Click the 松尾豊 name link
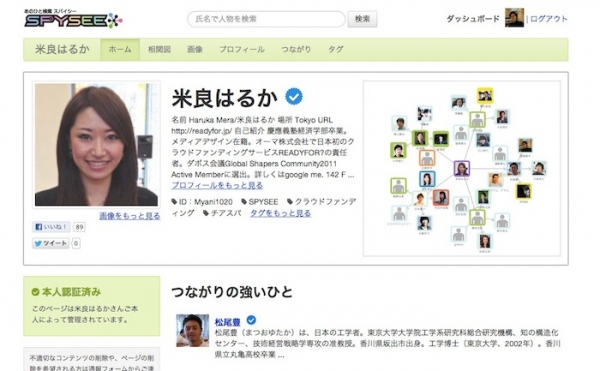The height and width of the screenshot is (371, 600). 228,322
